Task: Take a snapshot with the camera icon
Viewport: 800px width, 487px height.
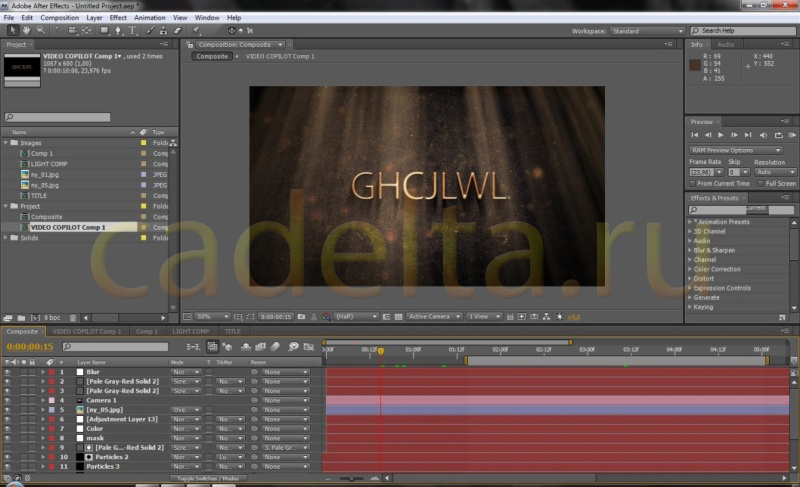Action: coord(302,317)
